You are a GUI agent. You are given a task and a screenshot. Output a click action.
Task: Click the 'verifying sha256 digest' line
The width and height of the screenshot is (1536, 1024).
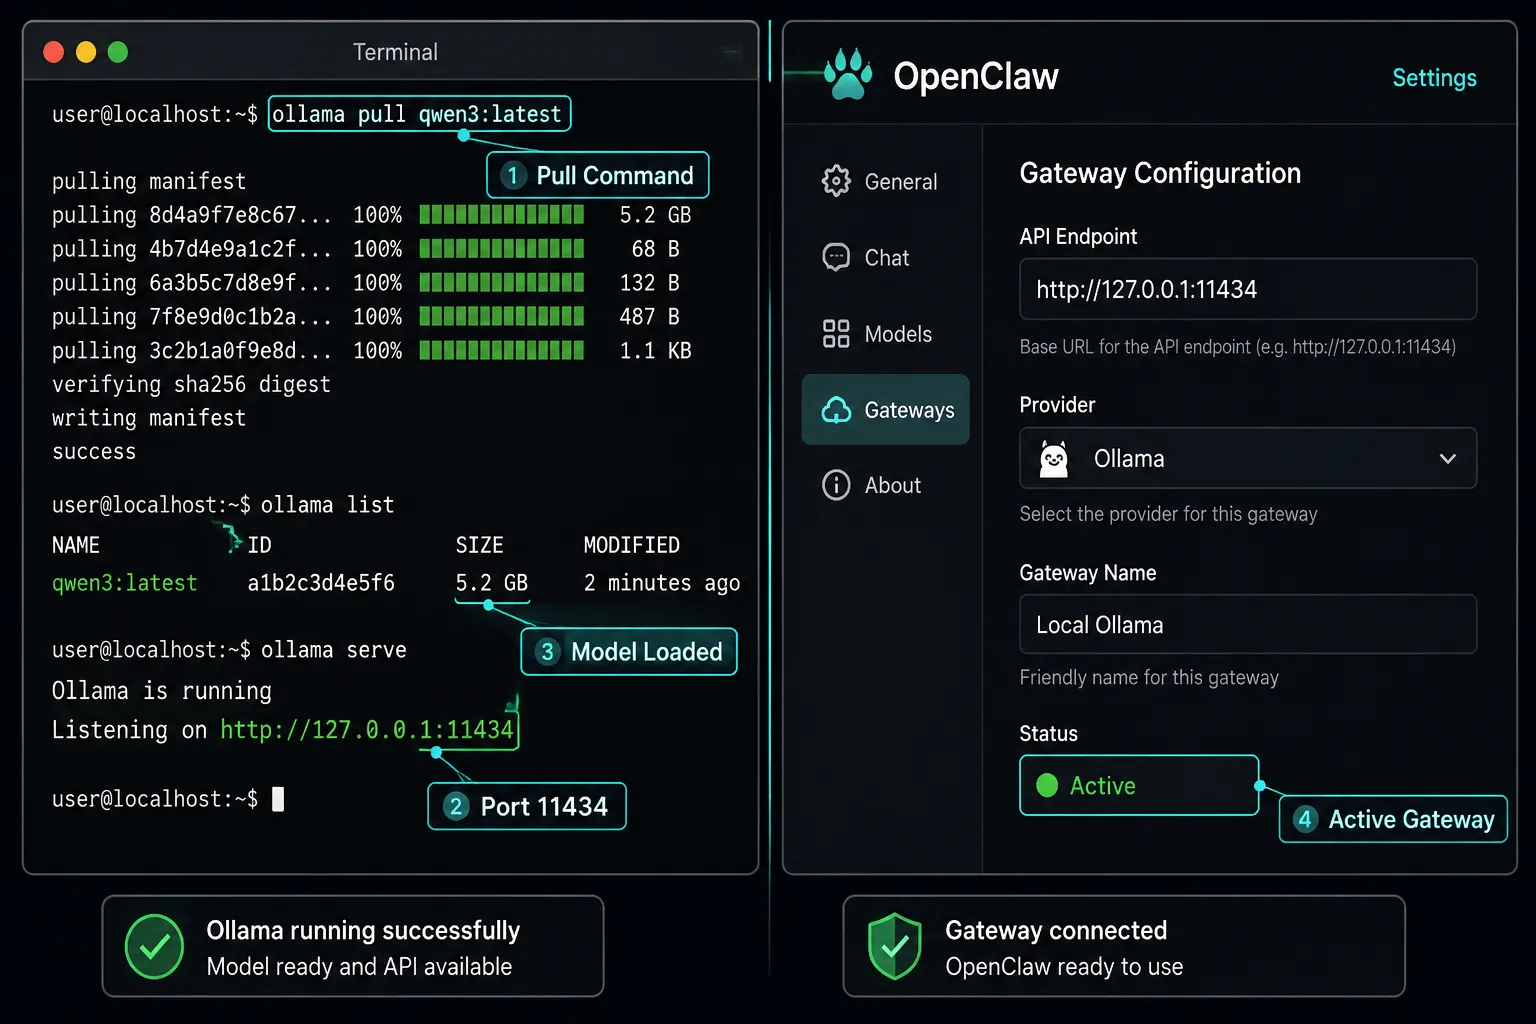click(191, 384)
